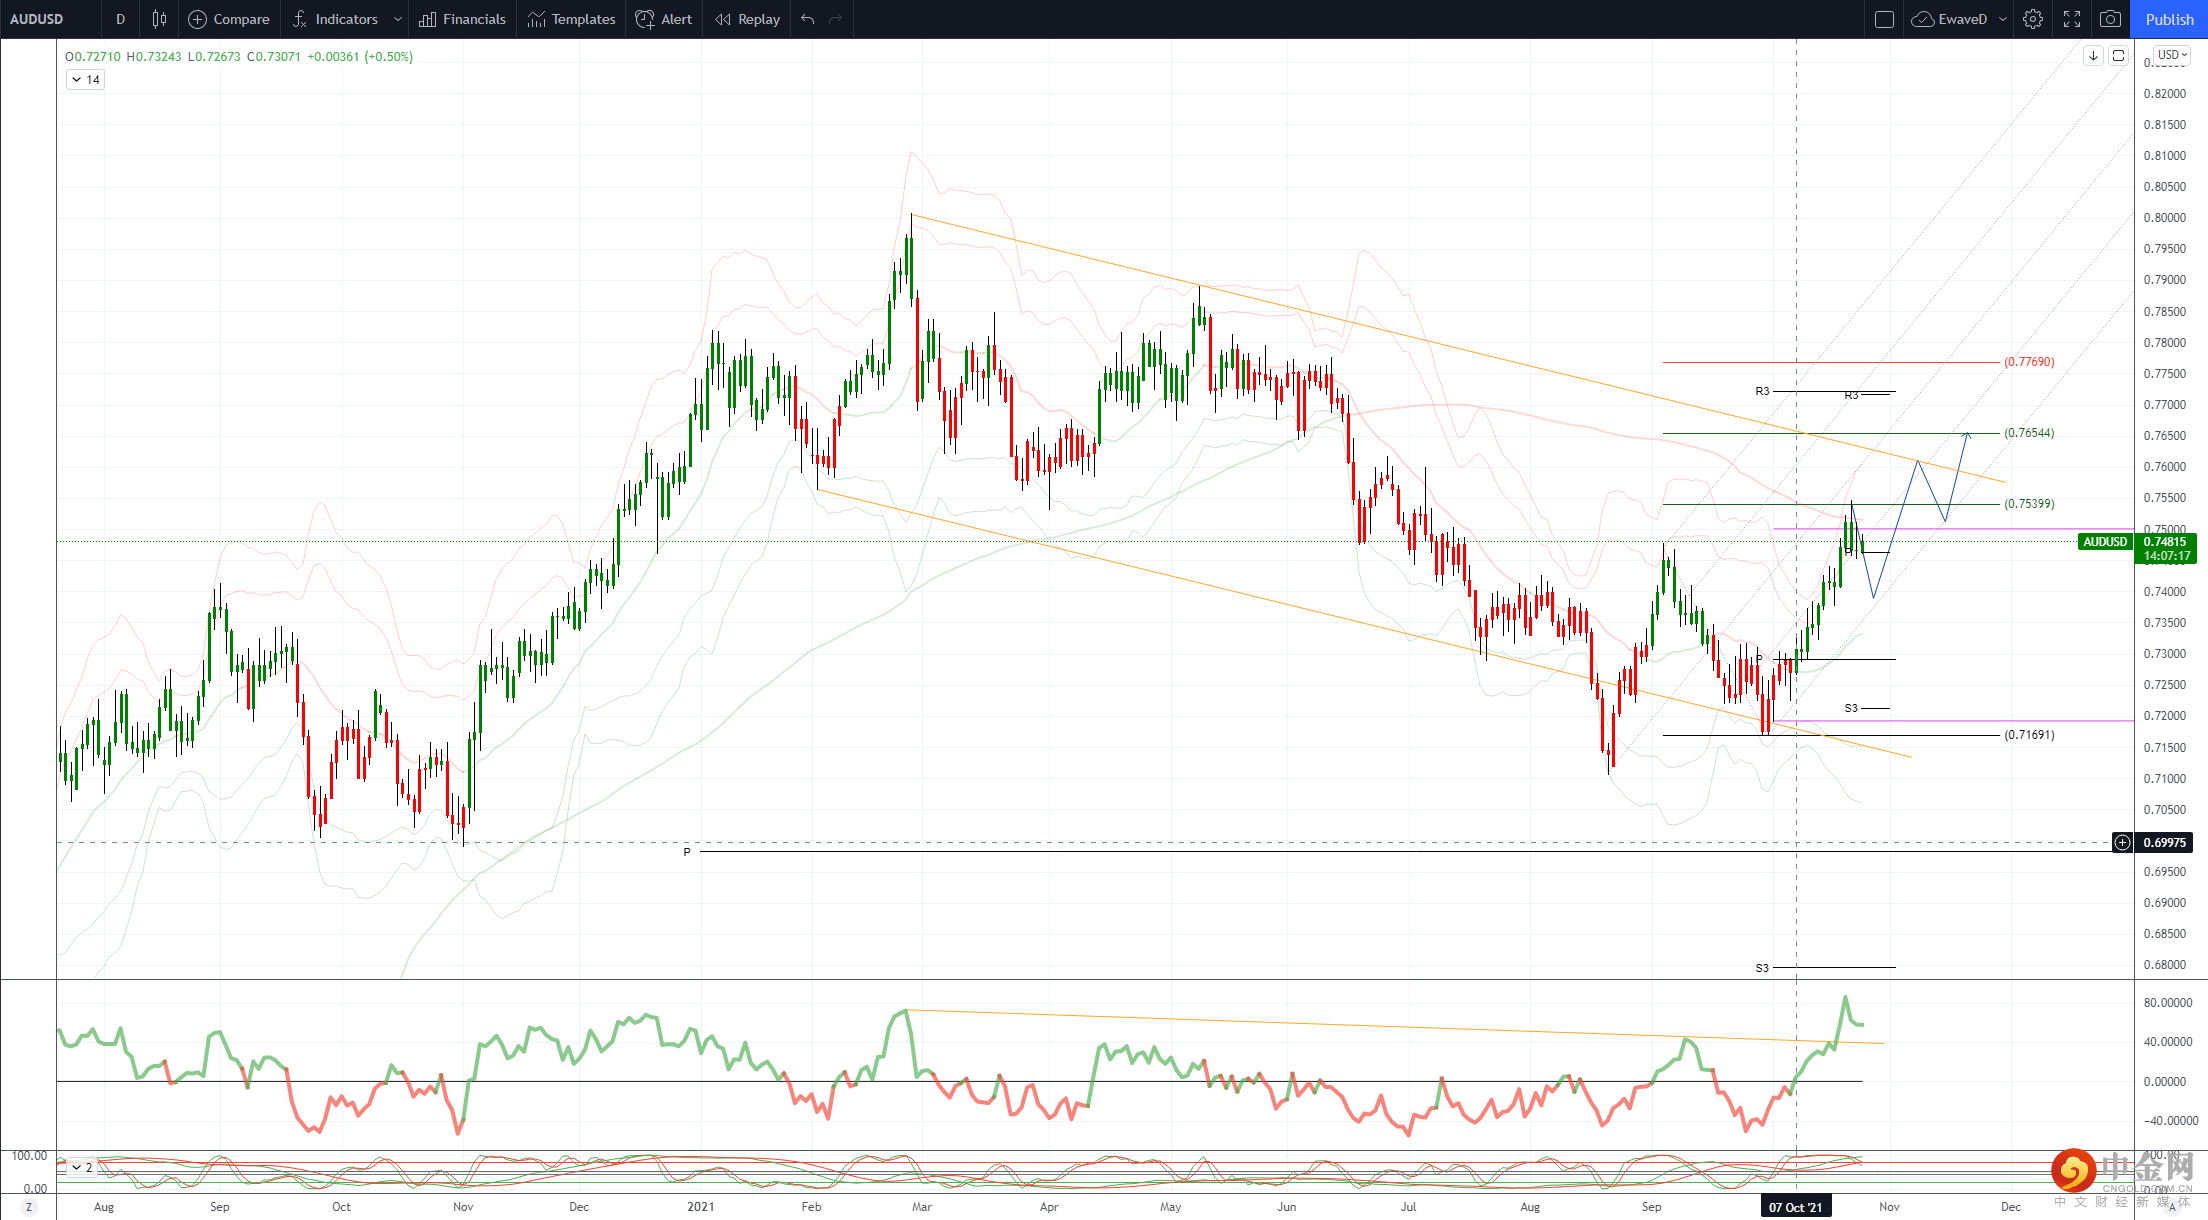Open the candlestick chart style selector
The image size is (2208, 1220).
[159, 19]
